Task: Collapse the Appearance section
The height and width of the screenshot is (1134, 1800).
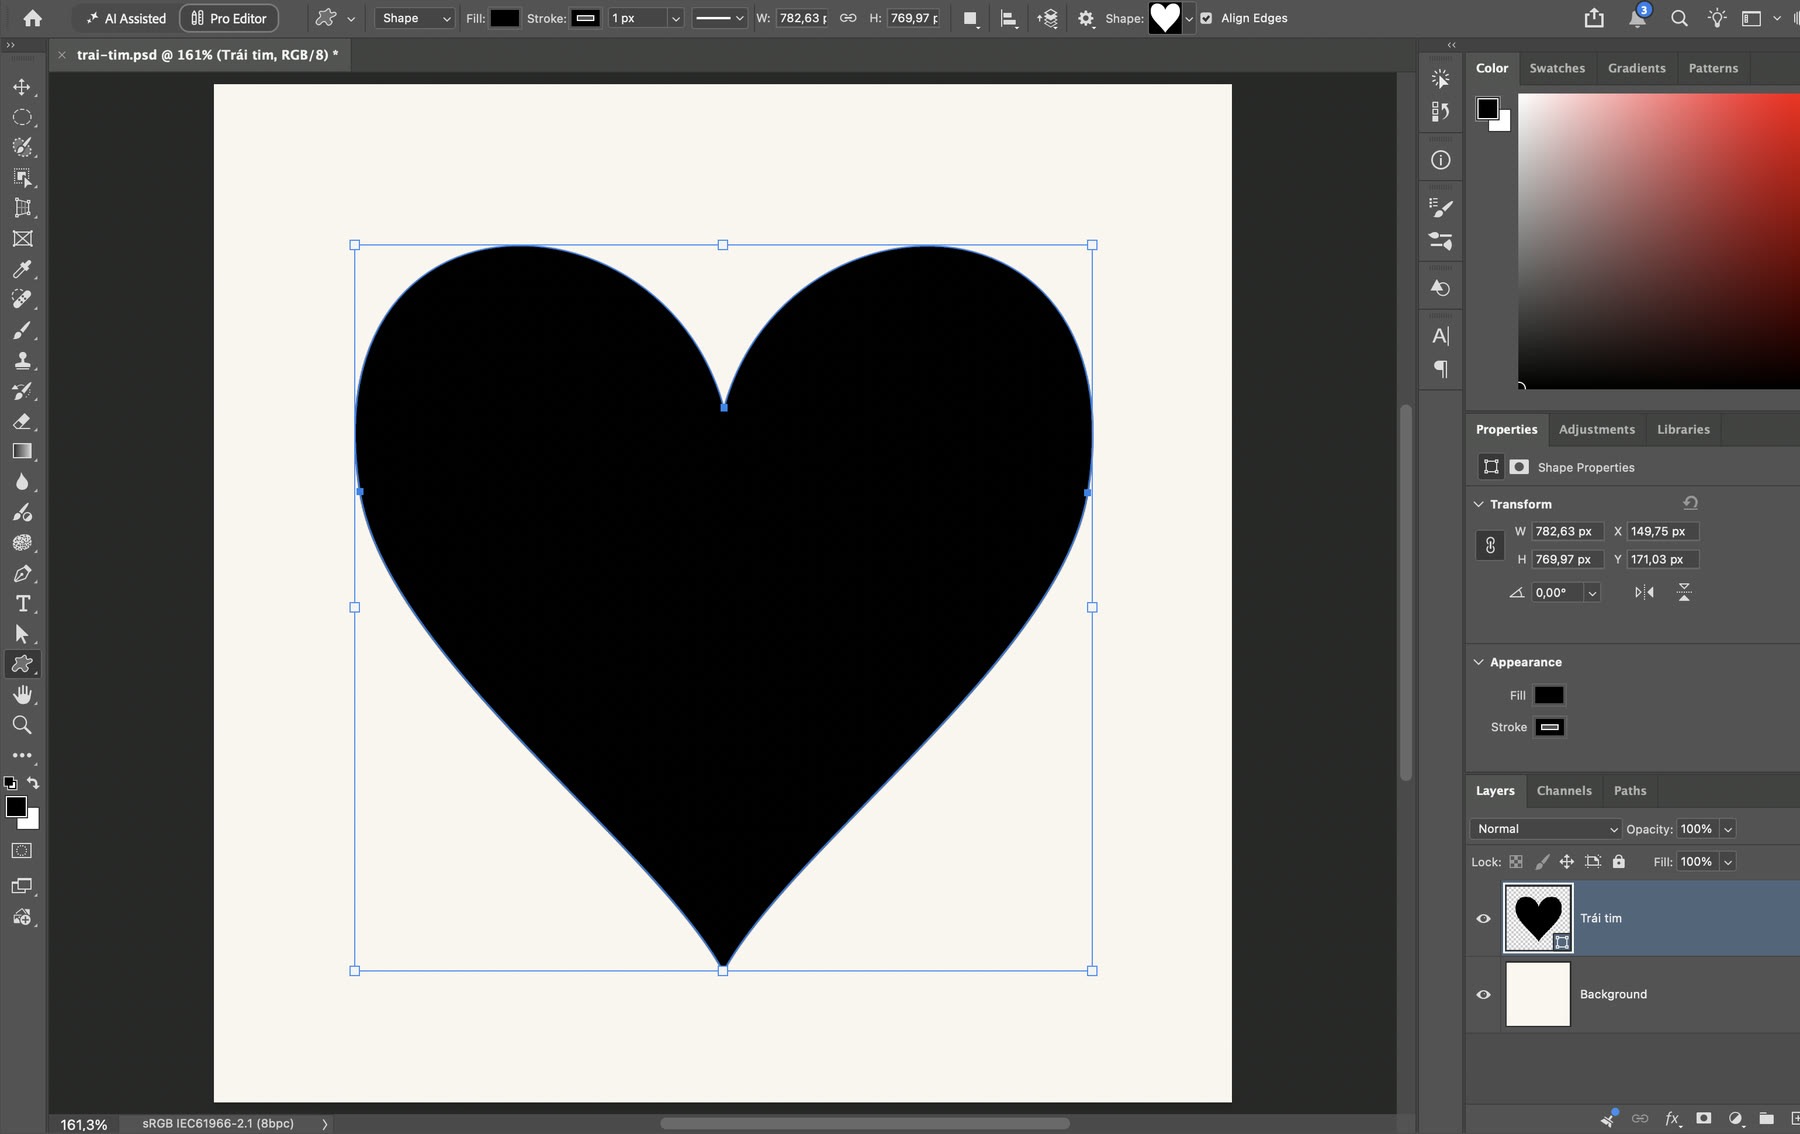Action: click(1479, 661)
